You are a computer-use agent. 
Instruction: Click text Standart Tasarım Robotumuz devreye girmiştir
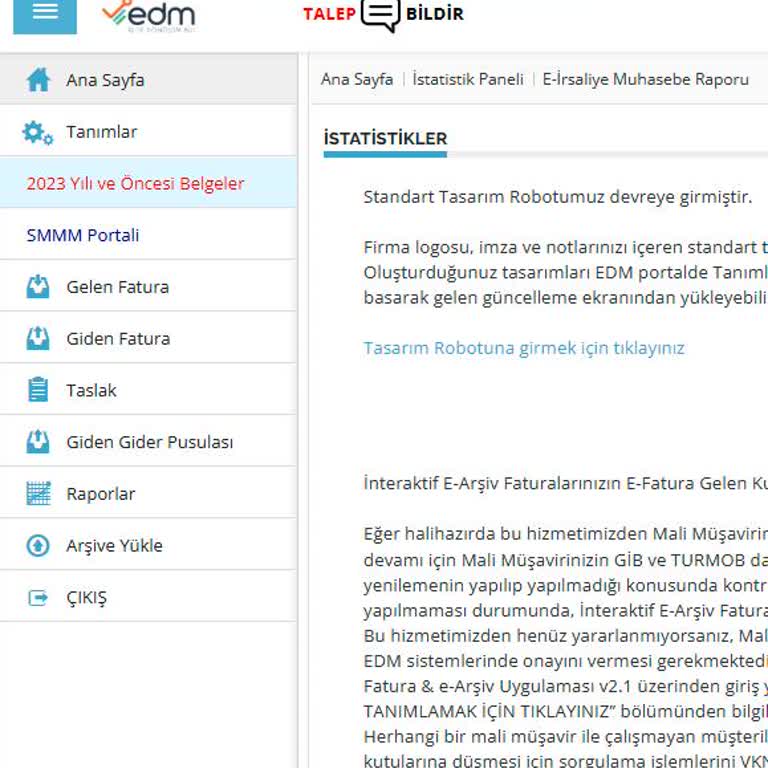[x=557, y=197]
